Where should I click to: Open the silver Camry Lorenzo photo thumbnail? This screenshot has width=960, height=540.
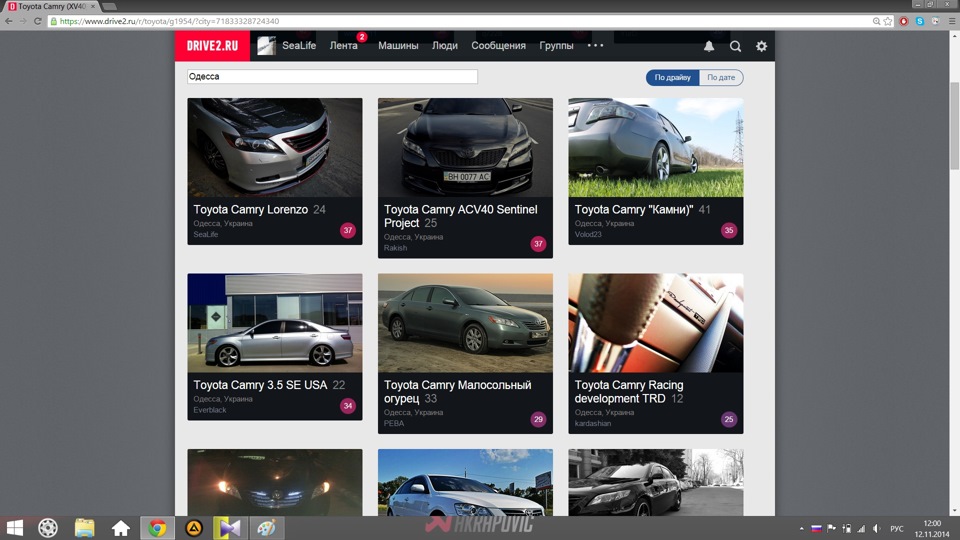[275, 148]
